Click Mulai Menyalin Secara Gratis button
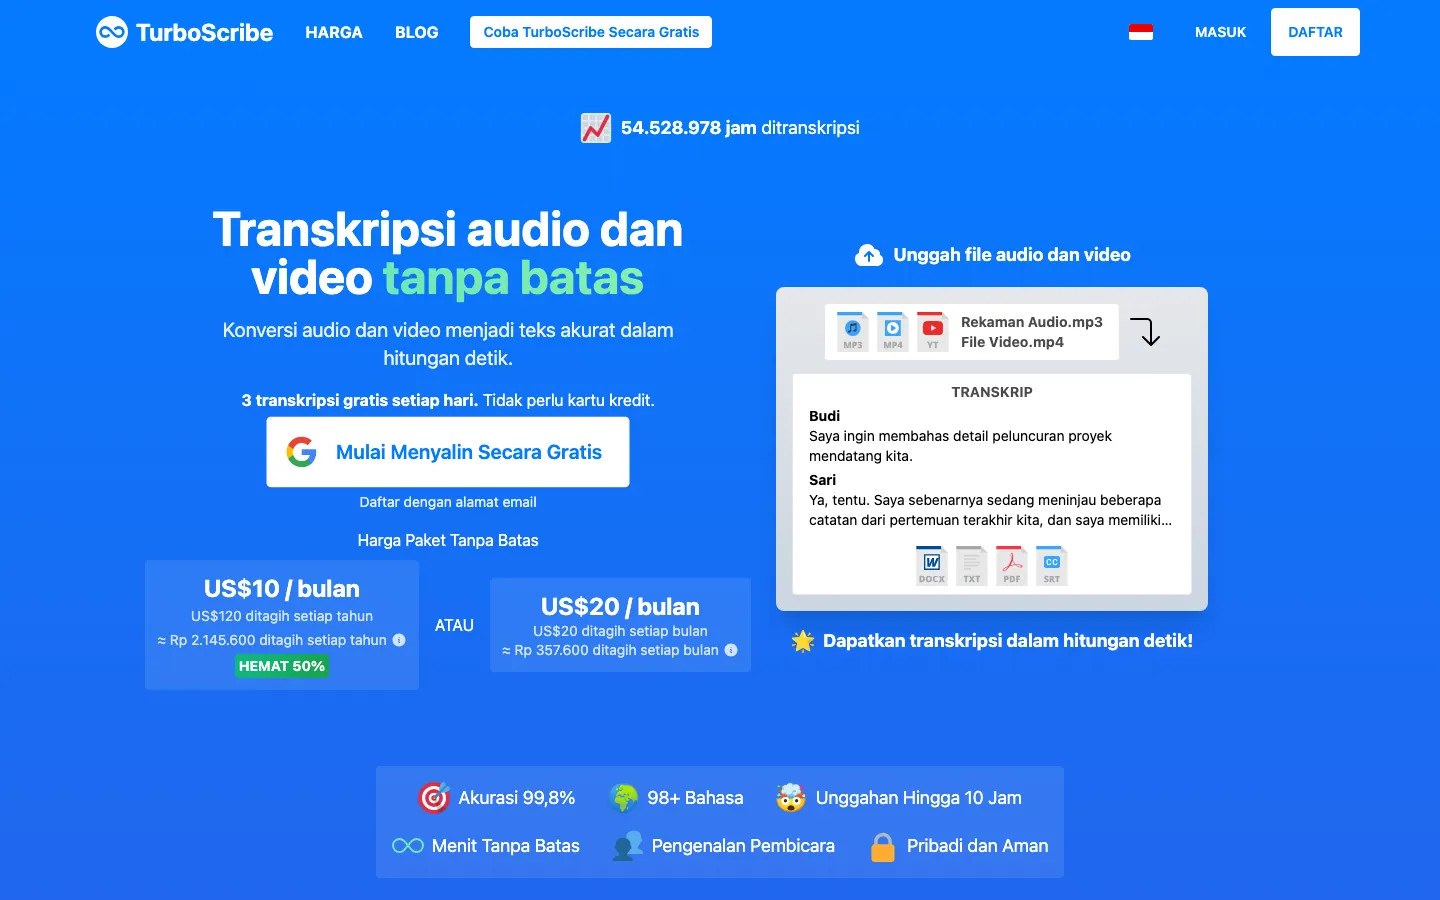The image size is (1440, 900). (448, 452)
